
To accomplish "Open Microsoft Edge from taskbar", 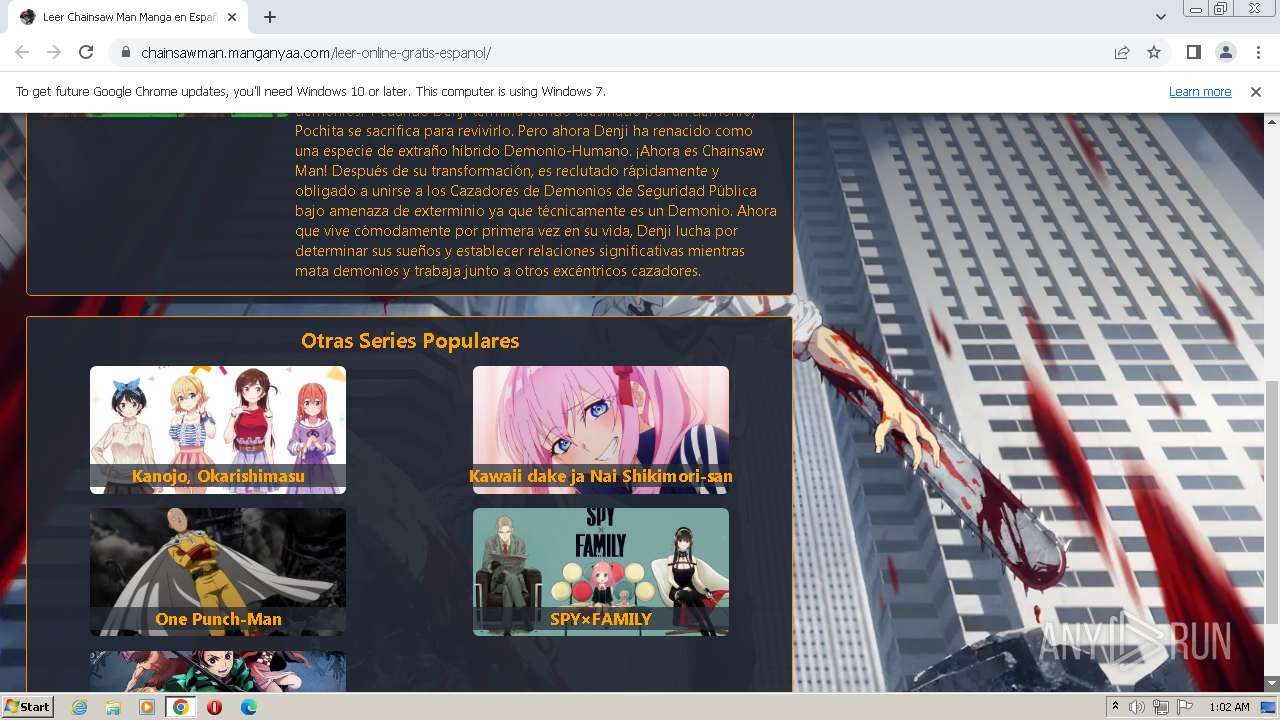I will coord(248,707).
